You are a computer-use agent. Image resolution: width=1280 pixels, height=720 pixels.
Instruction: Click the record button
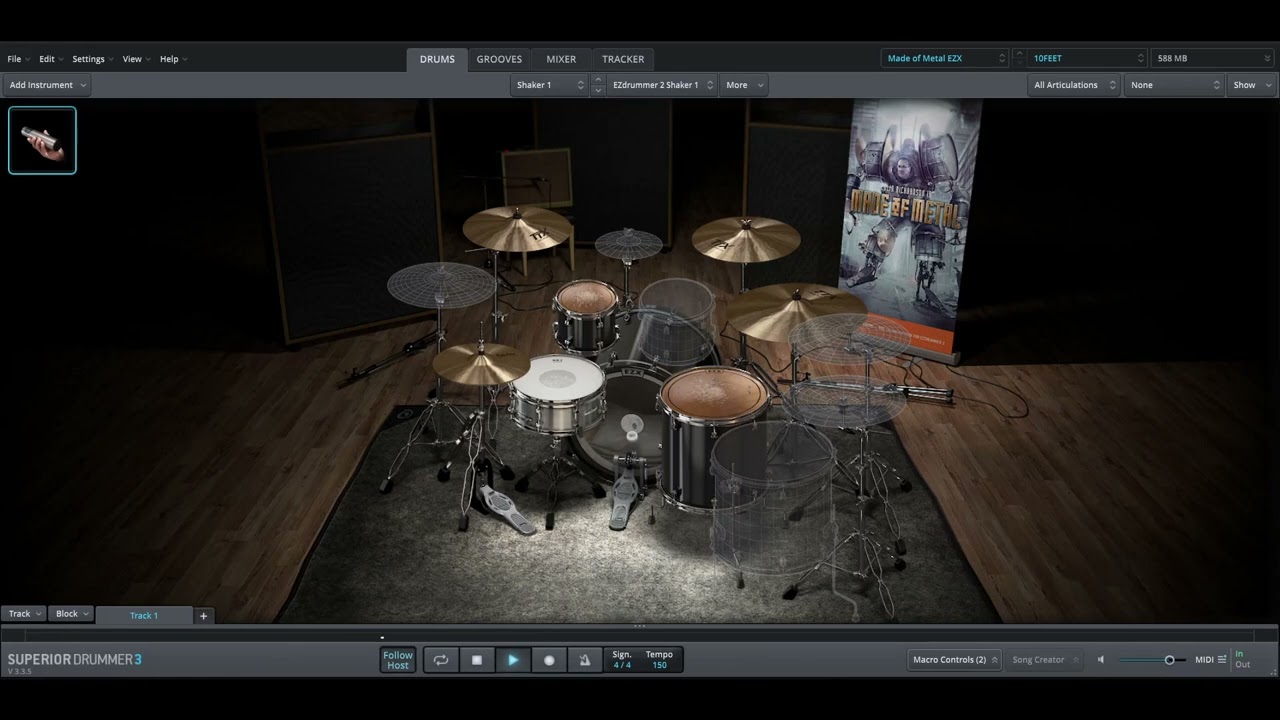pos(549,660)
